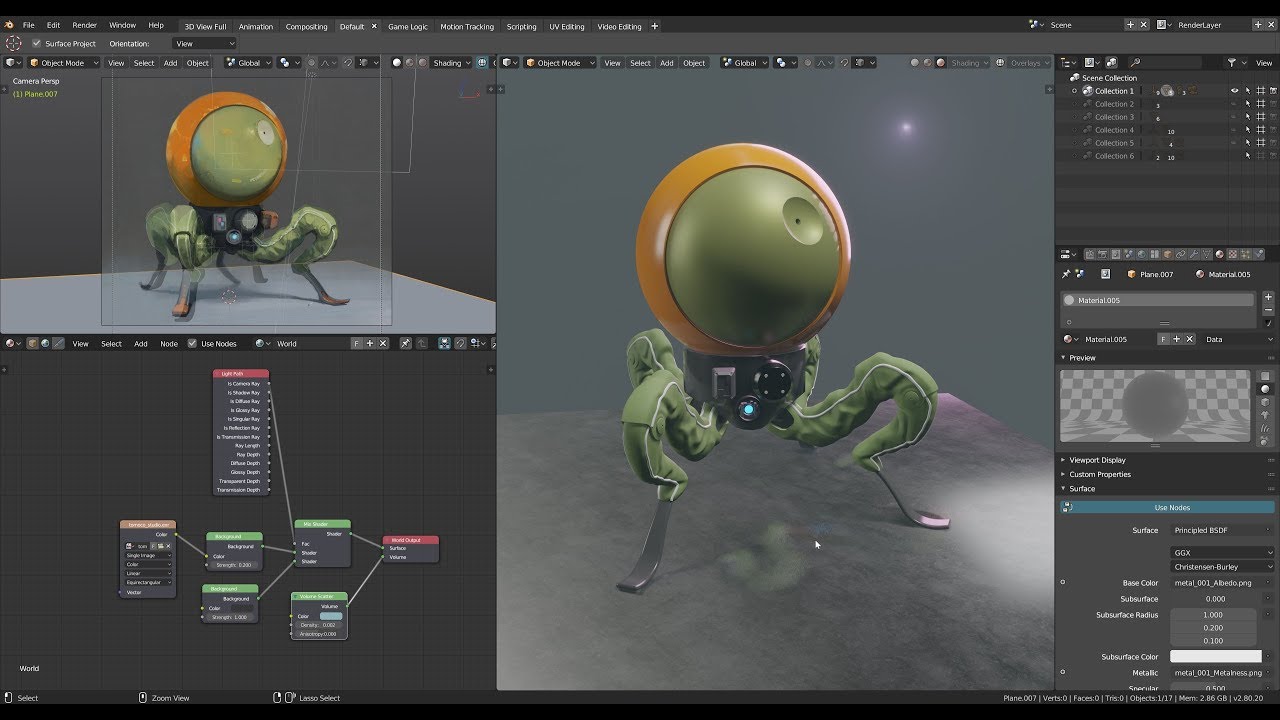Open the Render menu
The width and height of the screenshot is (1280, 720).
(x=84, y=25)
